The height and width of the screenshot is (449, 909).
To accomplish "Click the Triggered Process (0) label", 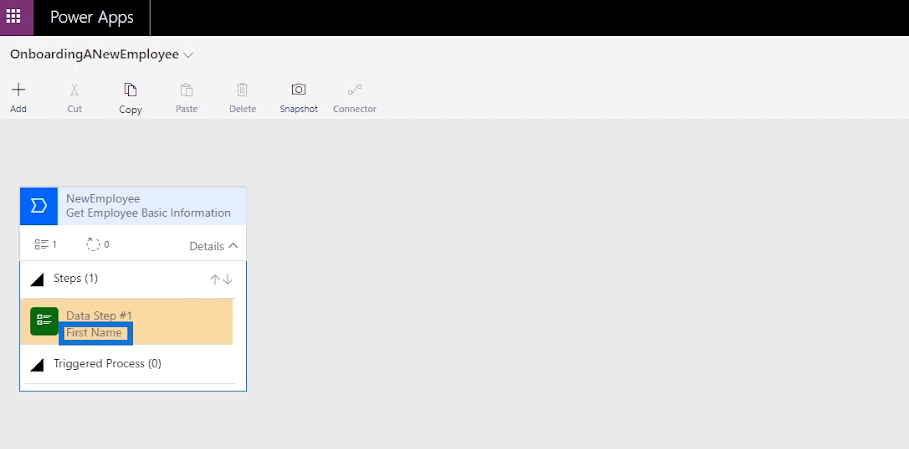I will click(107, 363).
